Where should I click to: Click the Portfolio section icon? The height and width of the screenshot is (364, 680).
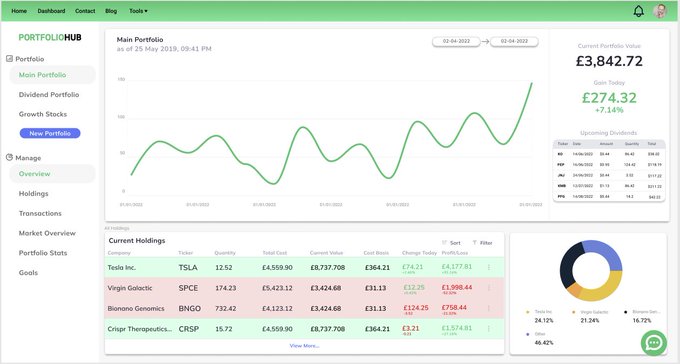coord(10,59)
